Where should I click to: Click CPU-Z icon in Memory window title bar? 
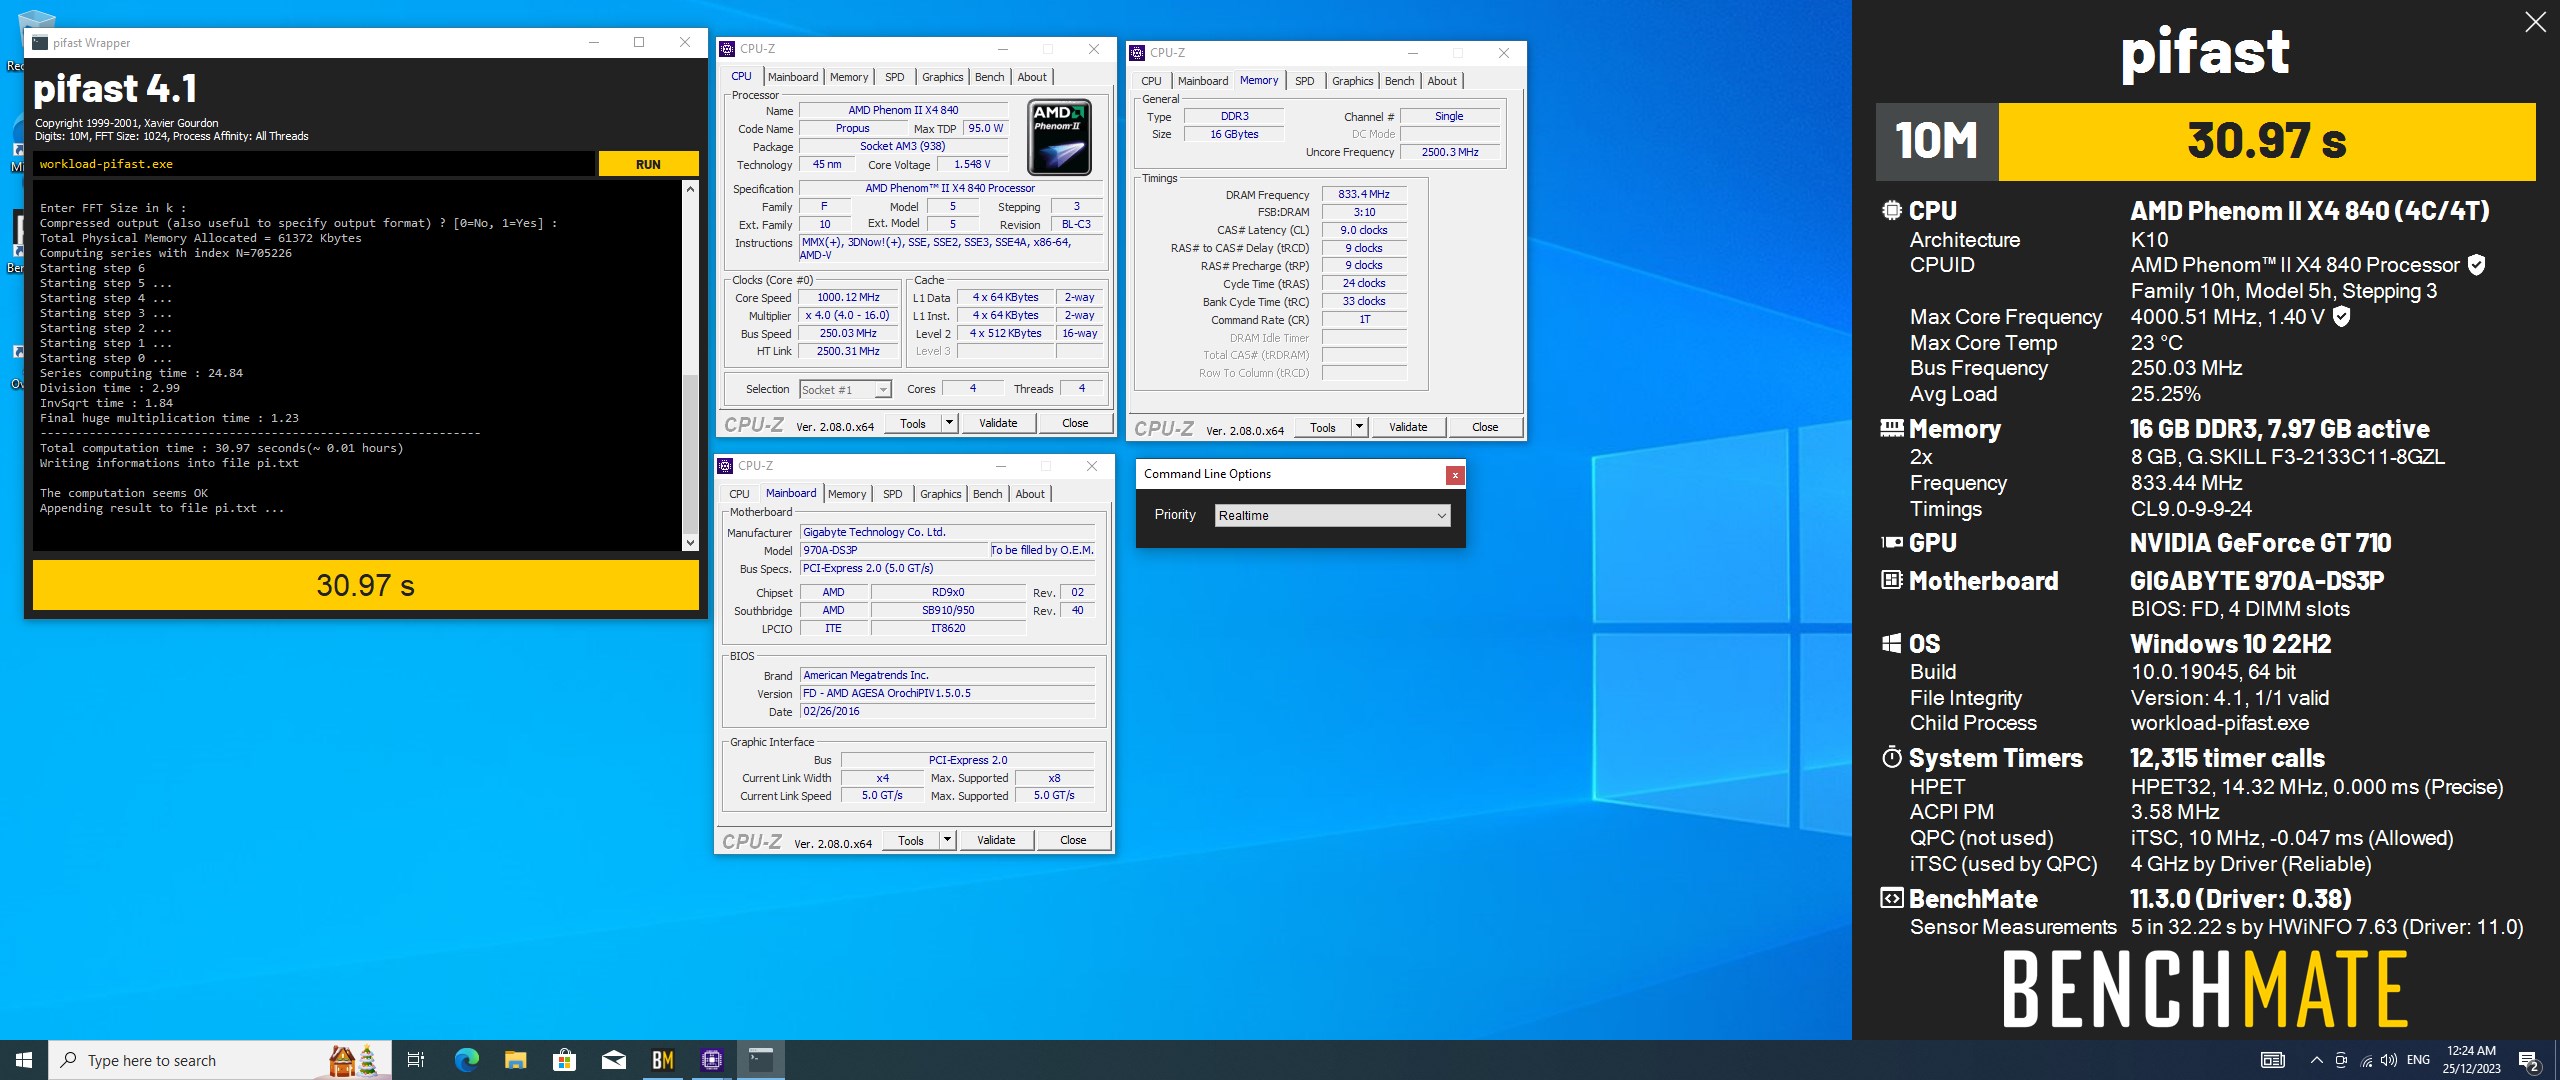click(1137, 53)
